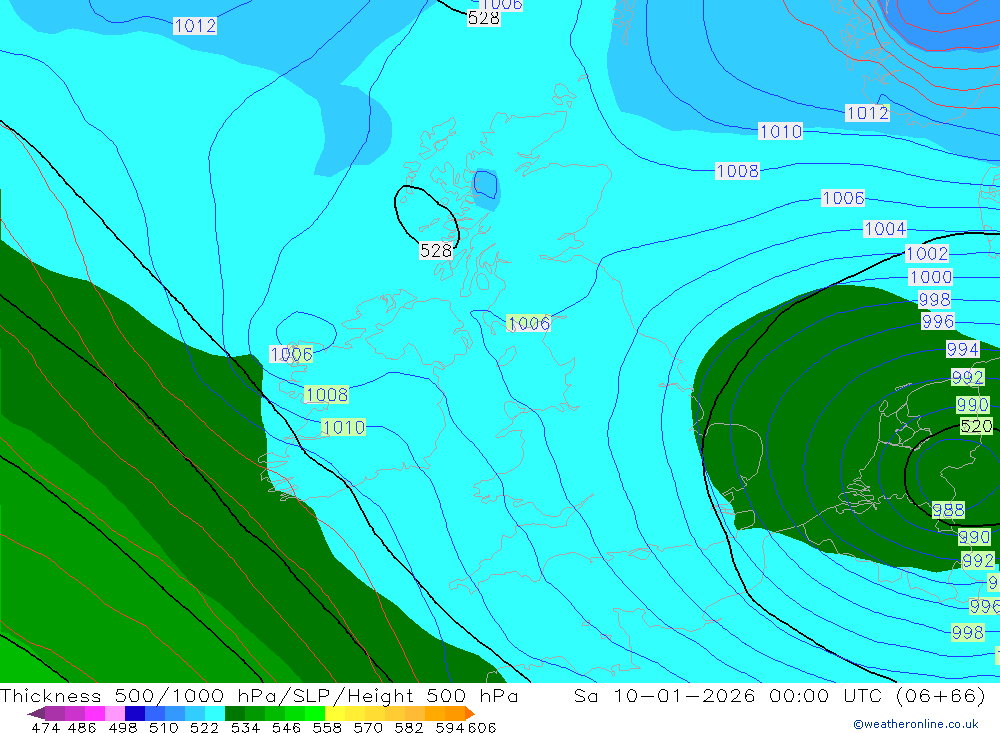Image resolution: width=1000 pixels, height=733 pixels.
Task: Pick the bright yellow legend swatch at 558
Action: (x=335, y=713)
